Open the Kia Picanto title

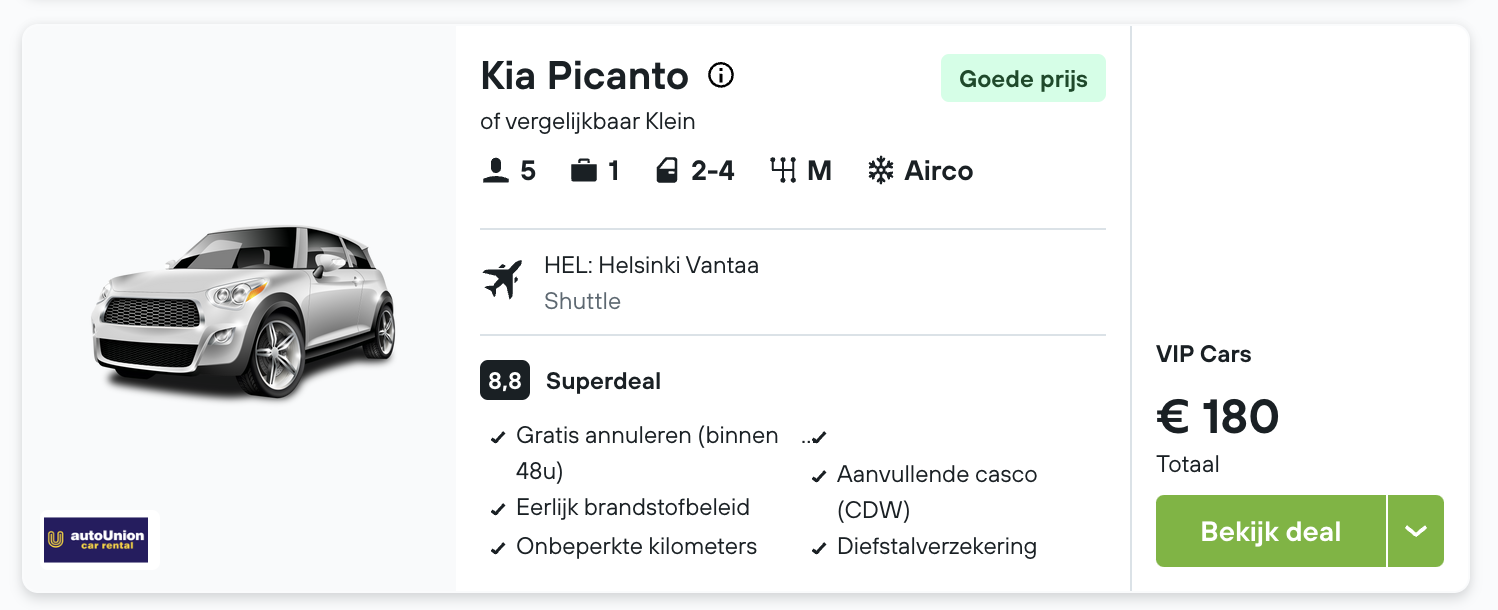tap(585, 76)
